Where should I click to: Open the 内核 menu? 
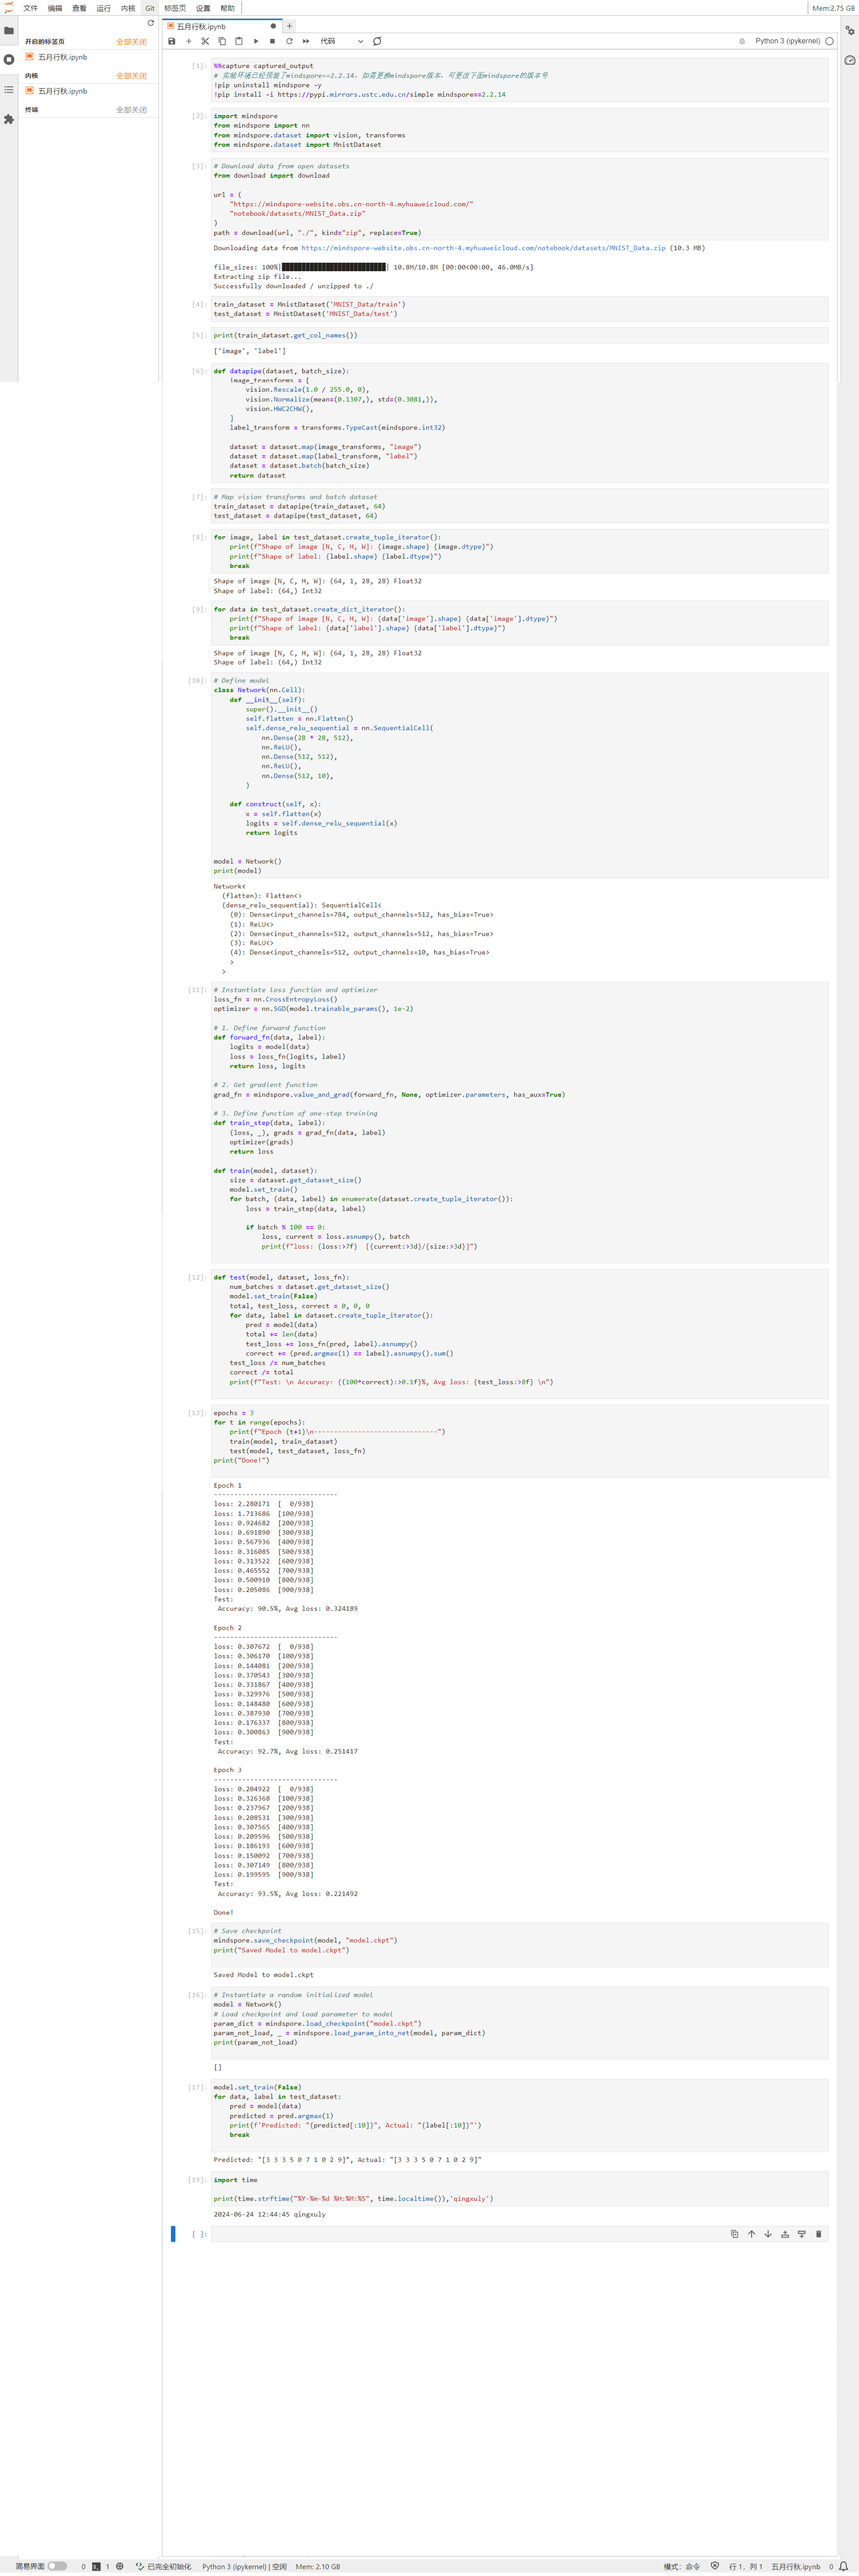coord(128,8)
